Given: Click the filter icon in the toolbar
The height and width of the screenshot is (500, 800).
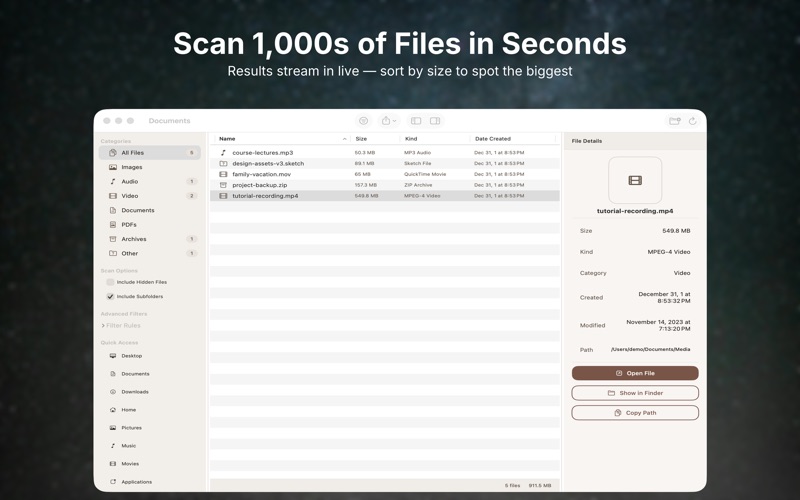Looking at the screenshot, I should [363, 121].
